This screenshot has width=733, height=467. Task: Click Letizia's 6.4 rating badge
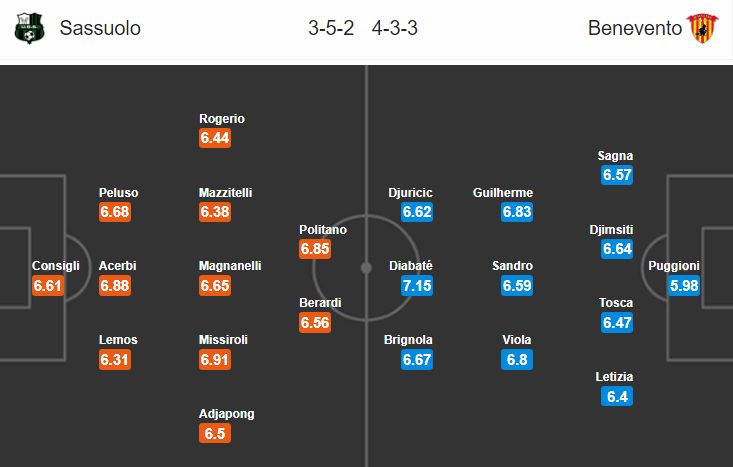point(617,396)
